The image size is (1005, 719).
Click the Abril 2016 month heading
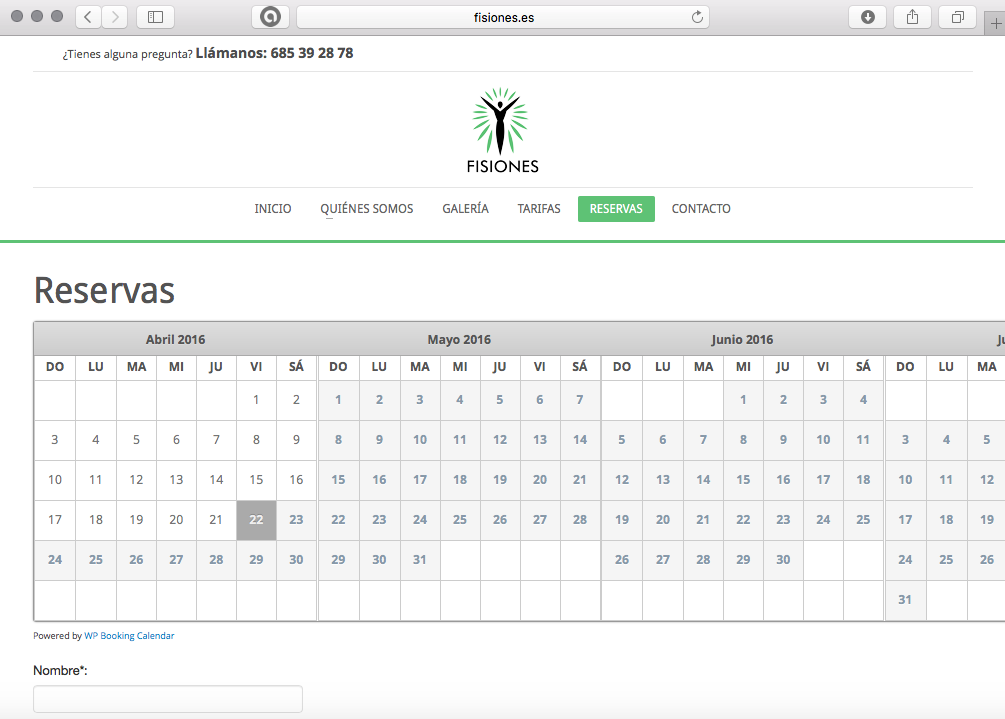[176, 340]
